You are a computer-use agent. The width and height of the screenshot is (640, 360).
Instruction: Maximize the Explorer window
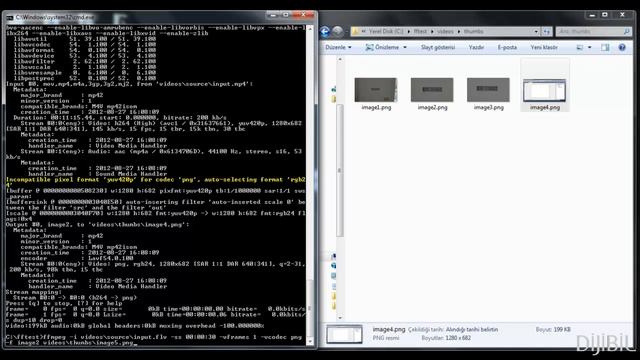(605, 15)
